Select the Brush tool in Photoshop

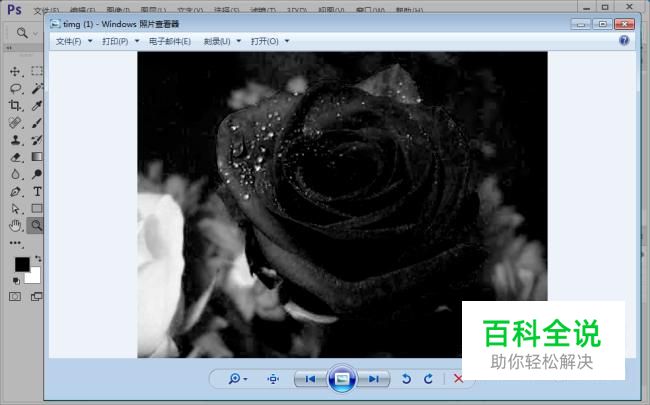pos(37,123)
